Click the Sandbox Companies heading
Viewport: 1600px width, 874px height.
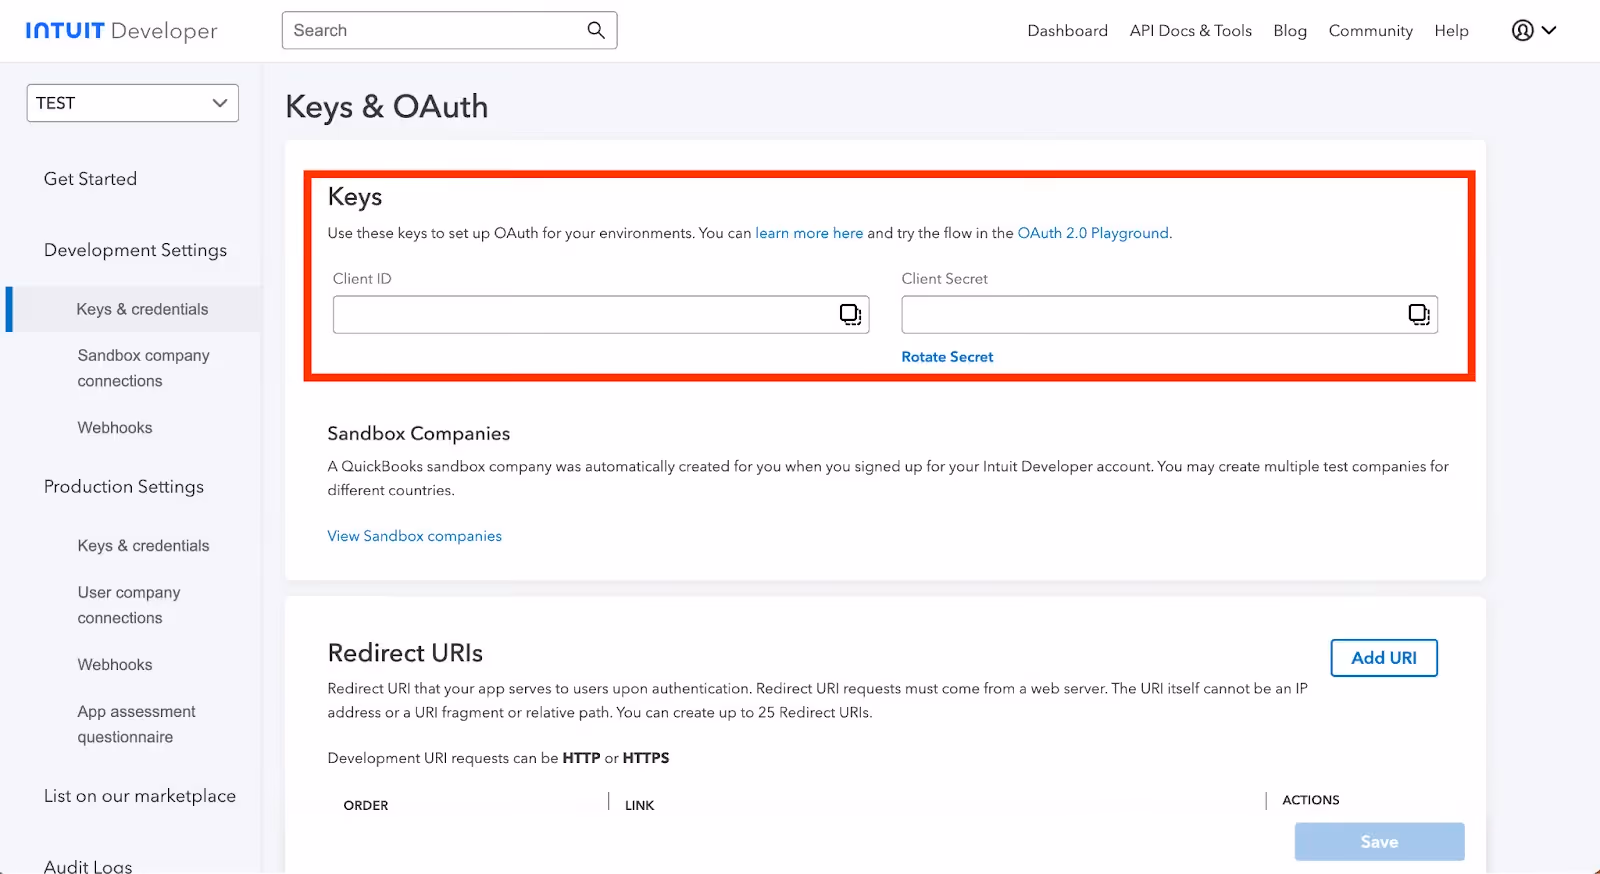pyautogui.click(x=418, y=433)
